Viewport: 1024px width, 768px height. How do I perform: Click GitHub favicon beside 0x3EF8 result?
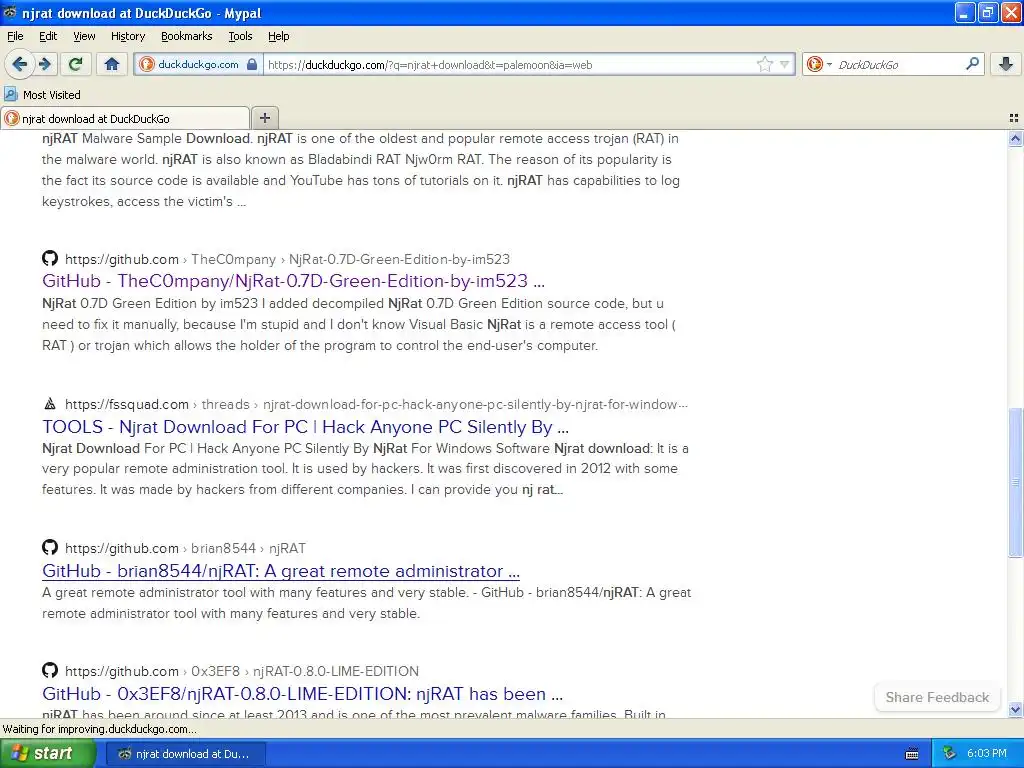click(50, 669)
